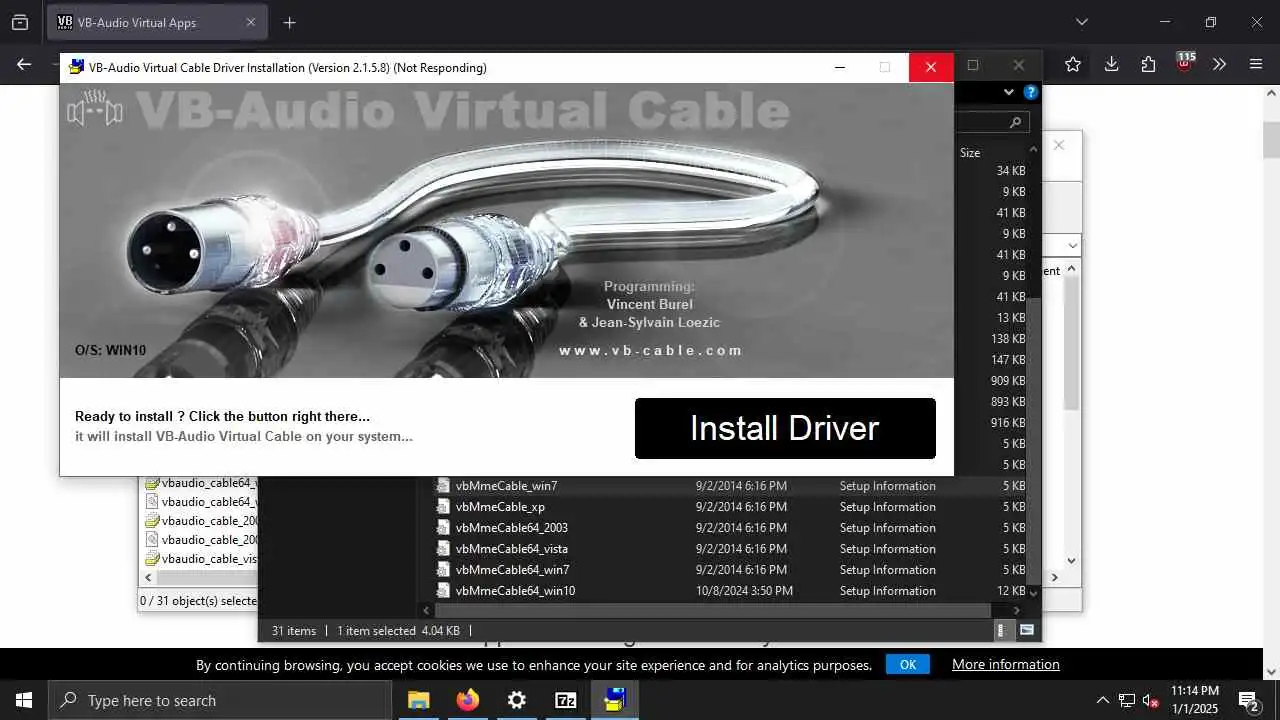Open Settings gear in taskbar
The width and height of the screenshot is (1280, 720).
click(517, 700)
